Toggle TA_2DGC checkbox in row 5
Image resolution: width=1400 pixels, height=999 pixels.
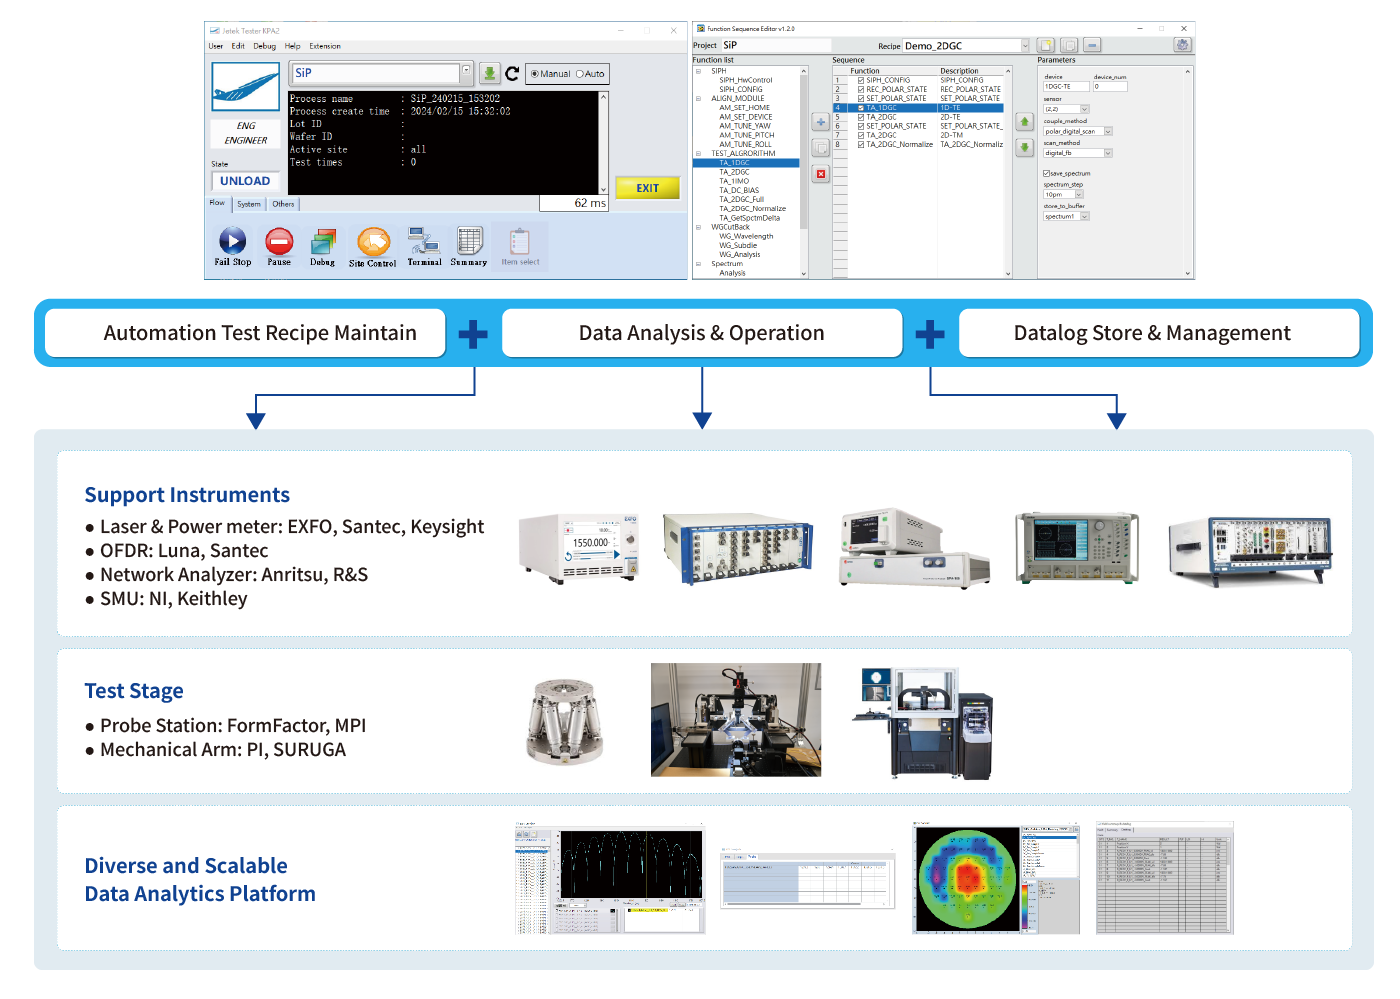pyautogui.click(x=861, y=117)
